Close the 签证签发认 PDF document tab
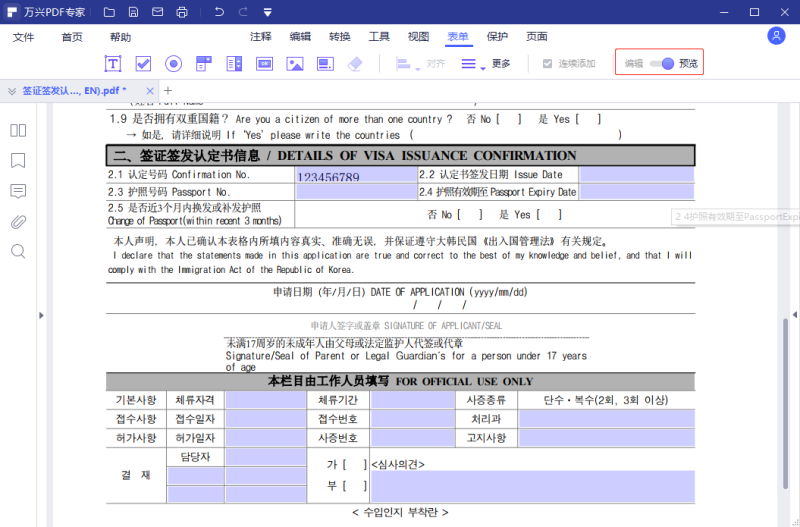800x527 pixels. [x=150, y=91]
